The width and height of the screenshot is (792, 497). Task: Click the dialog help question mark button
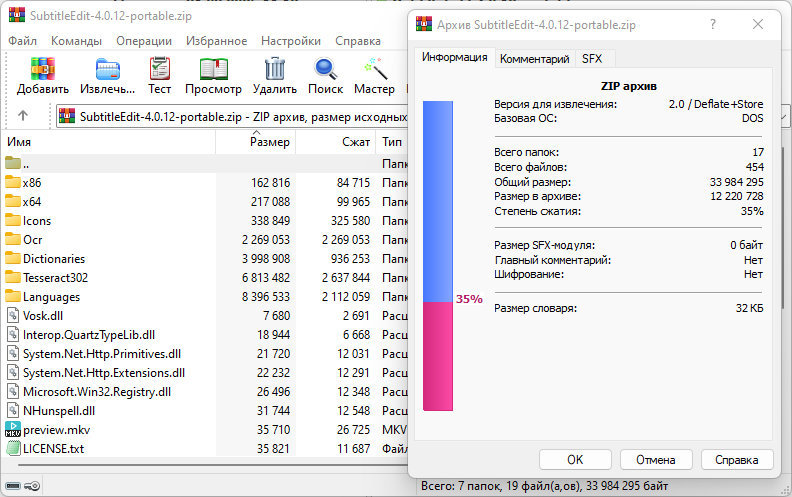coord(713,24)
